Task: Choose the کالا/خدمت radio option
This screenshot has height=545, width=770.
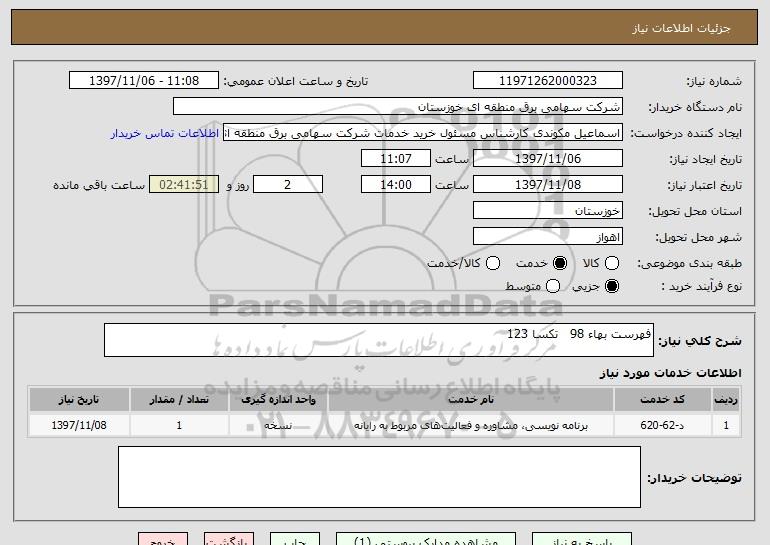Action: click(x=491, y=263)
